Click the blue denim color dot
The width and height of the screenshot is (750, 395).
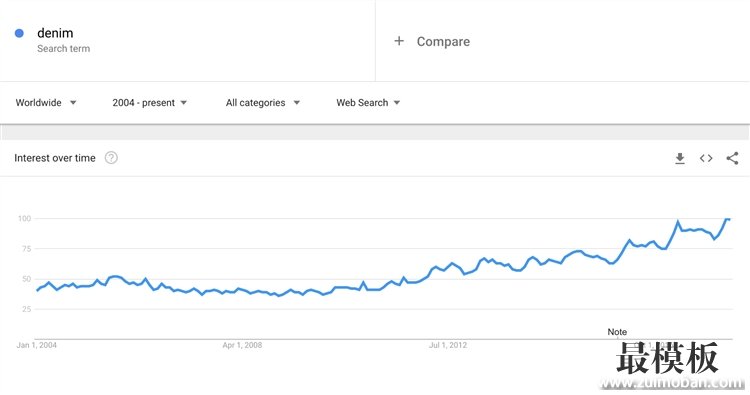point(19,33)
